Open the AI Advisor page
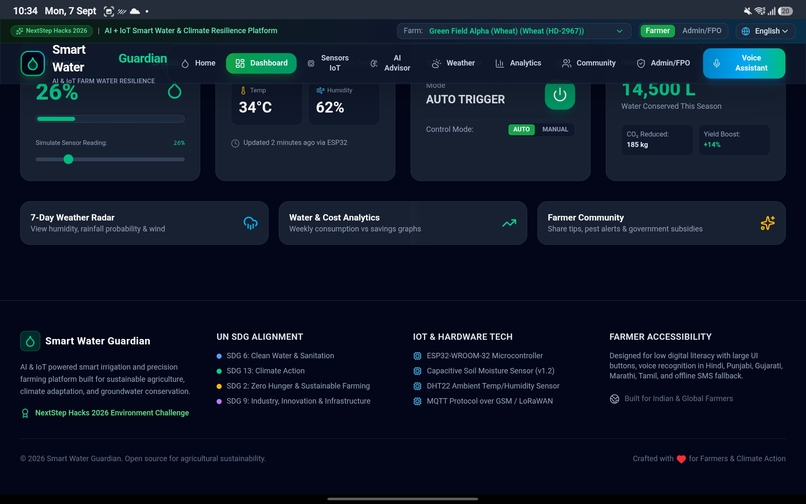The image size is (806, 504). [x=390, y=63]
